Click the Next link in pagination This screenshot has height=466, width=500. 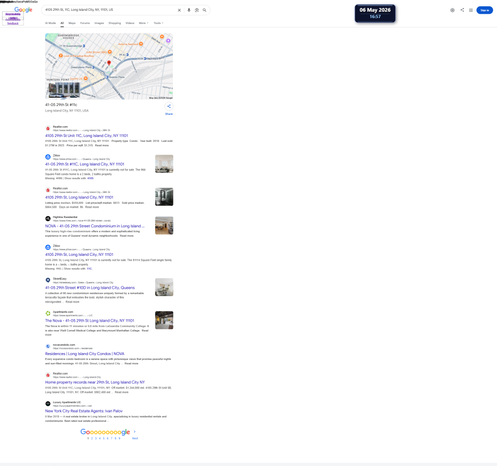point(135,438)
